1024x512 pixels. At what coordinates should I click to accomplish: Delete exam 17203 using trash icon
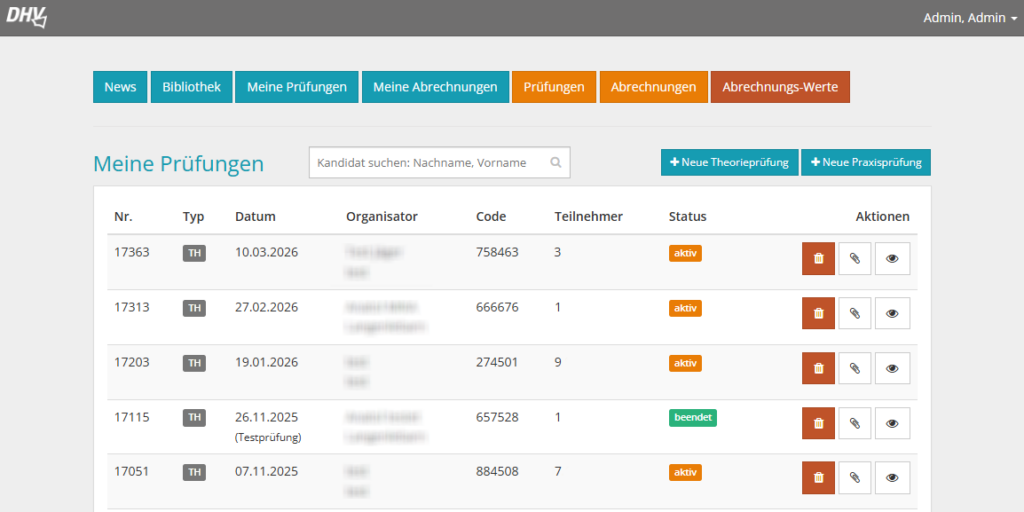point(818,368)
